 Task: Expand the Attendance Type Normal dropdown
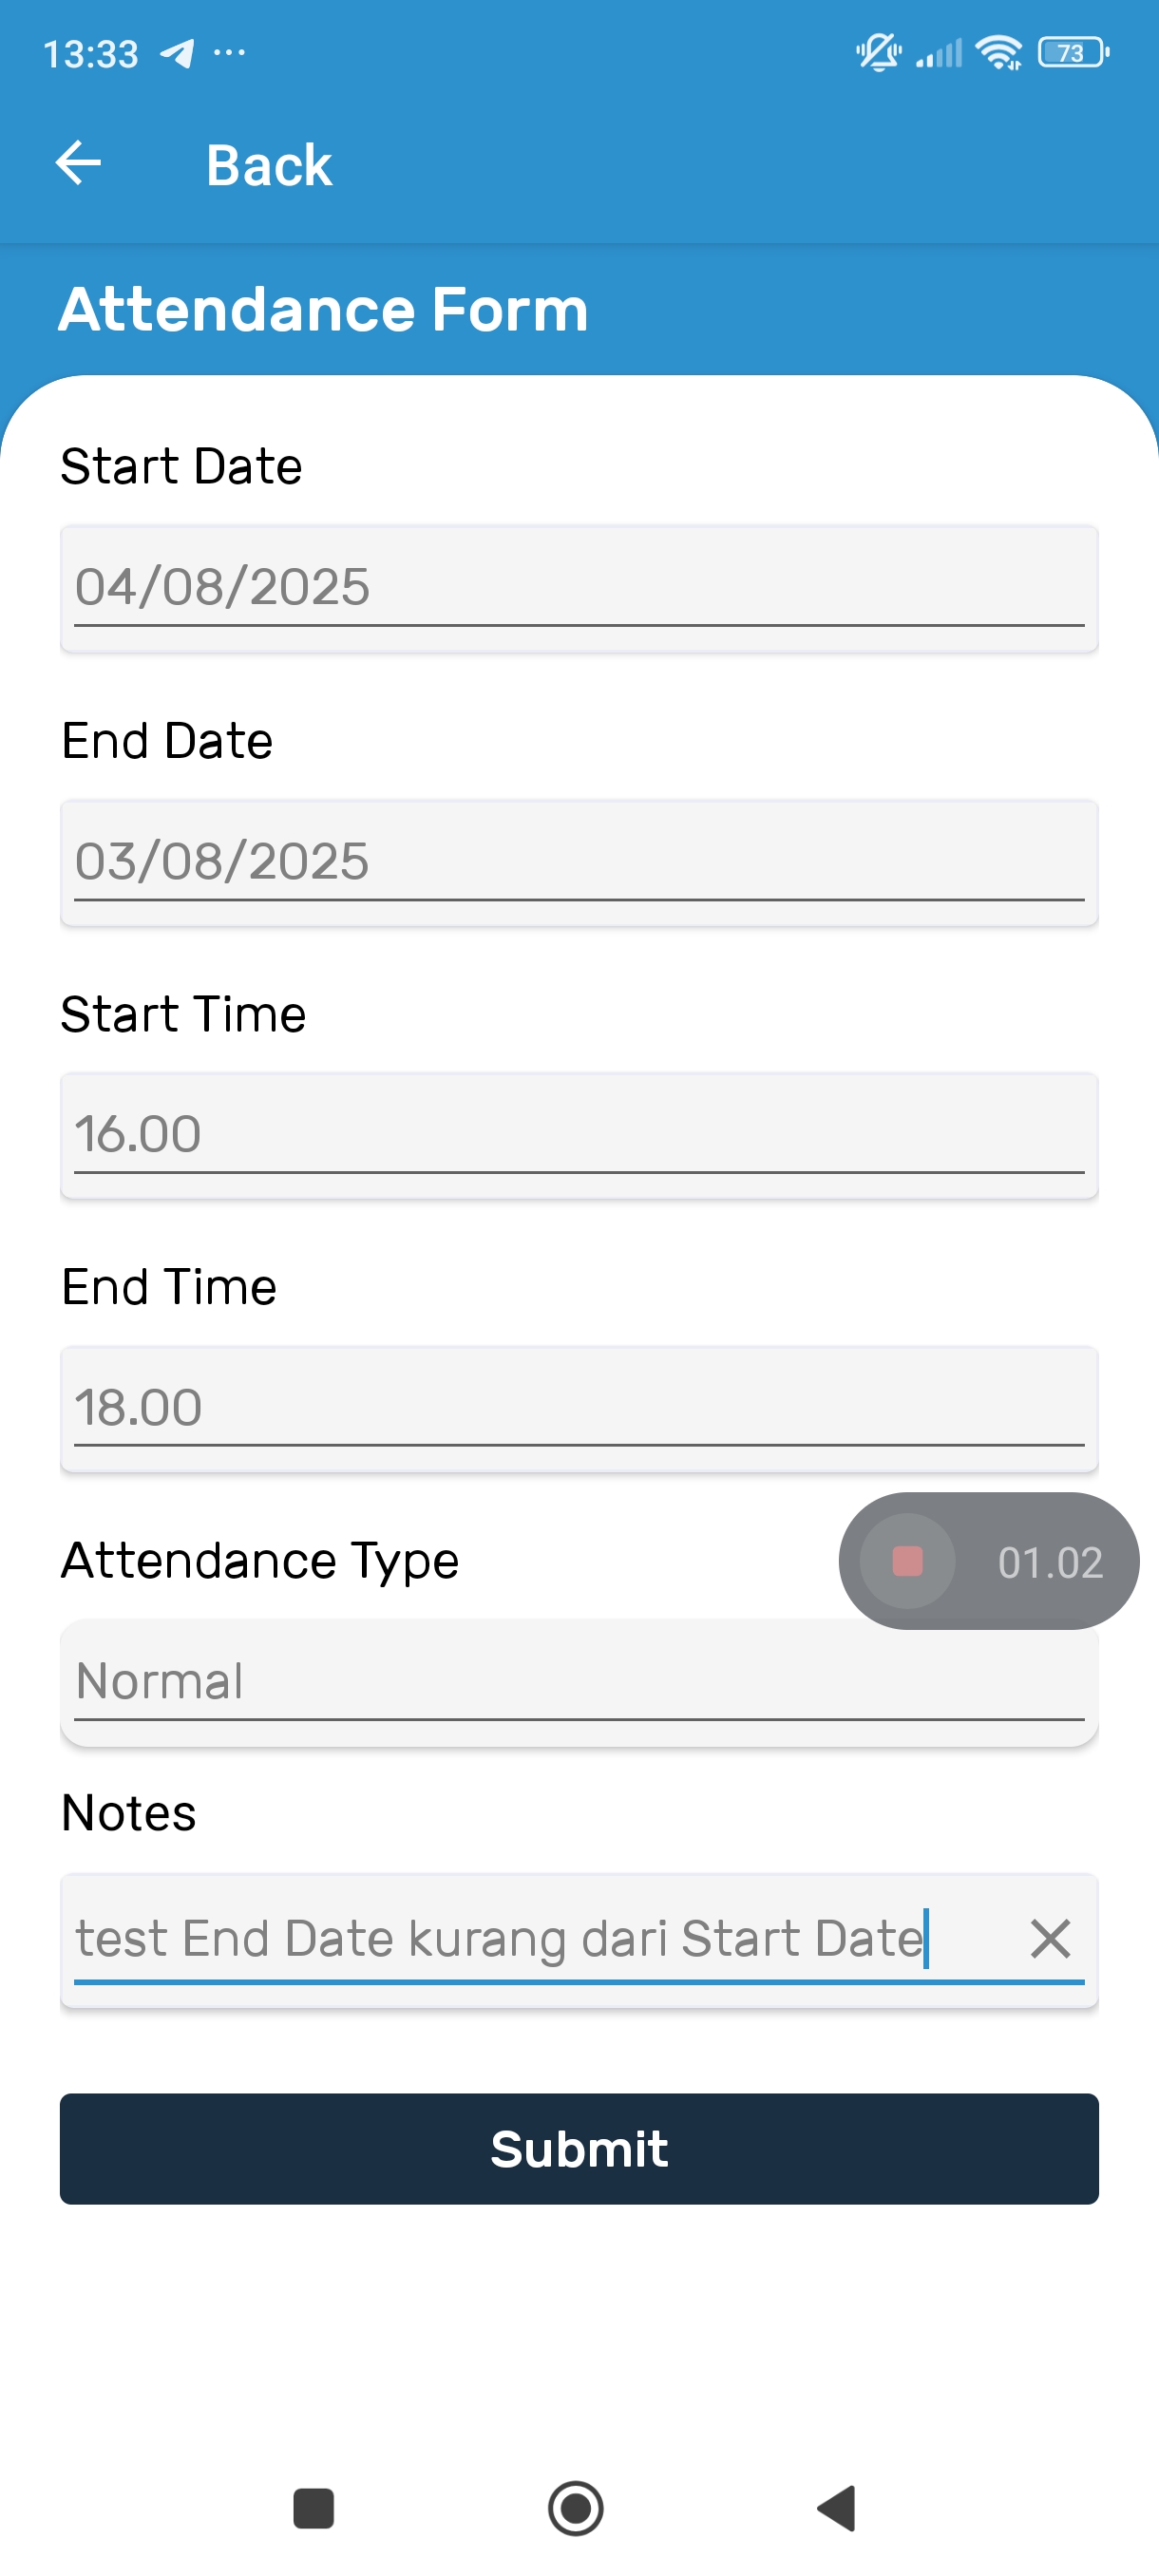point(579,1683)
